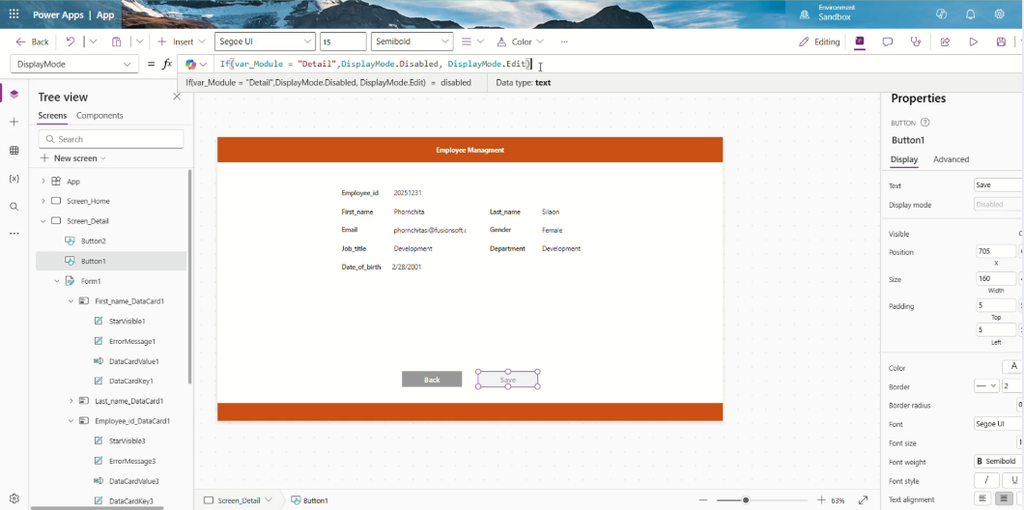
Task: Click the Save disk icon
Action: [x=1001, y=42]
